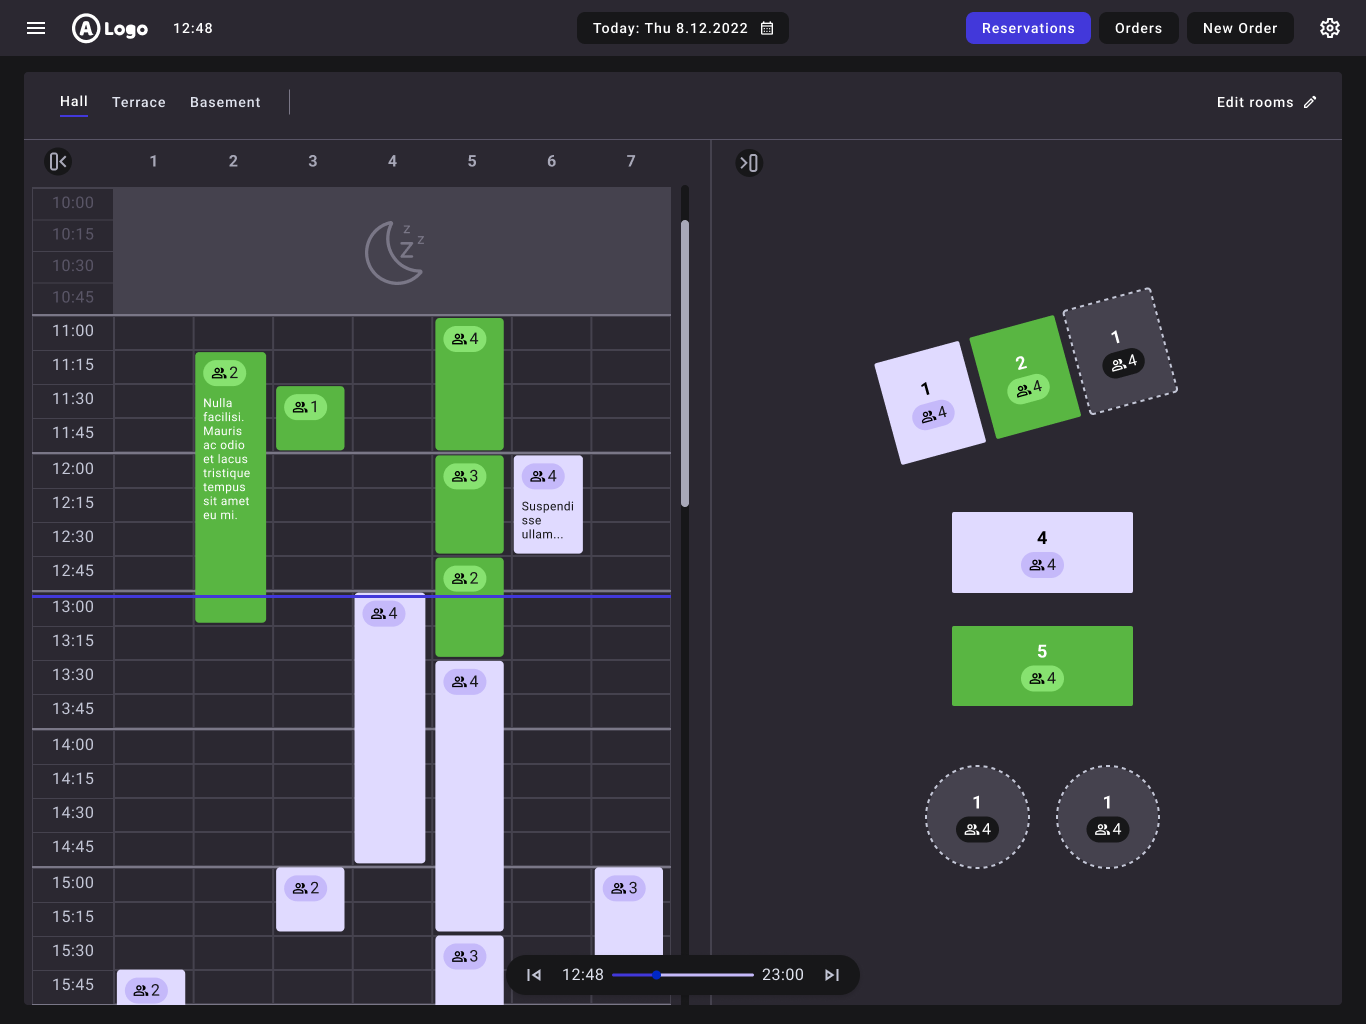
Task: Switch to the Terrace tab
Action: [139, 102]
